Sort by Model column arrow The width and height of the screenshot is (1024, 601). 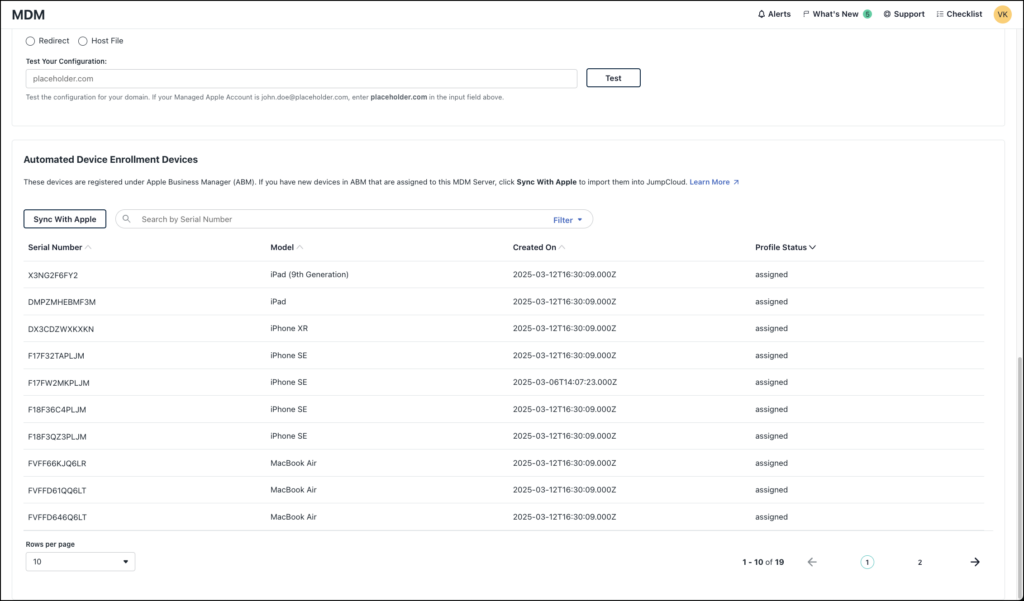coord(301,247)
